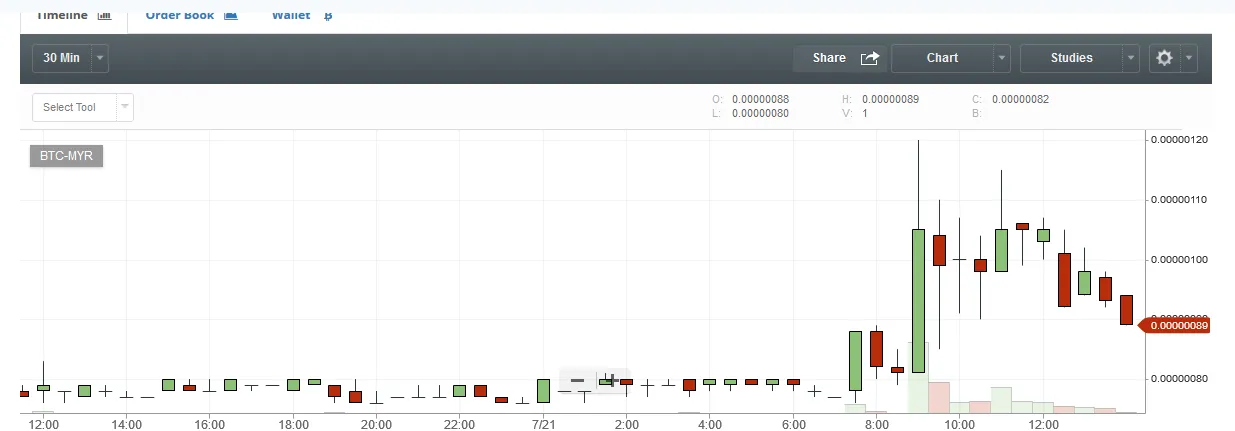Expand the settings gear dropdown arrow
Image resolution: width=1235 pixels, height=431 pixels.
click(x=1188, y=58)
